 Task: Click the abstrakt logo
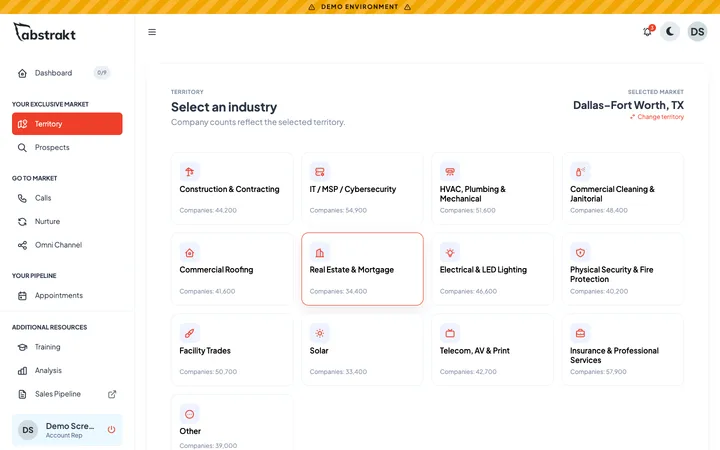(x=45, y=32)
